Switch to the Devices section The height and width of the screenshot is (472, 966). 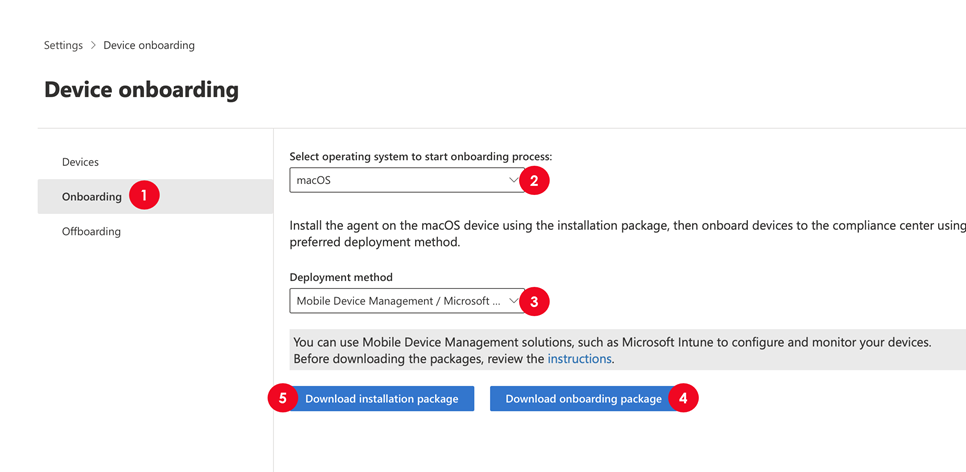click(80, 162)
